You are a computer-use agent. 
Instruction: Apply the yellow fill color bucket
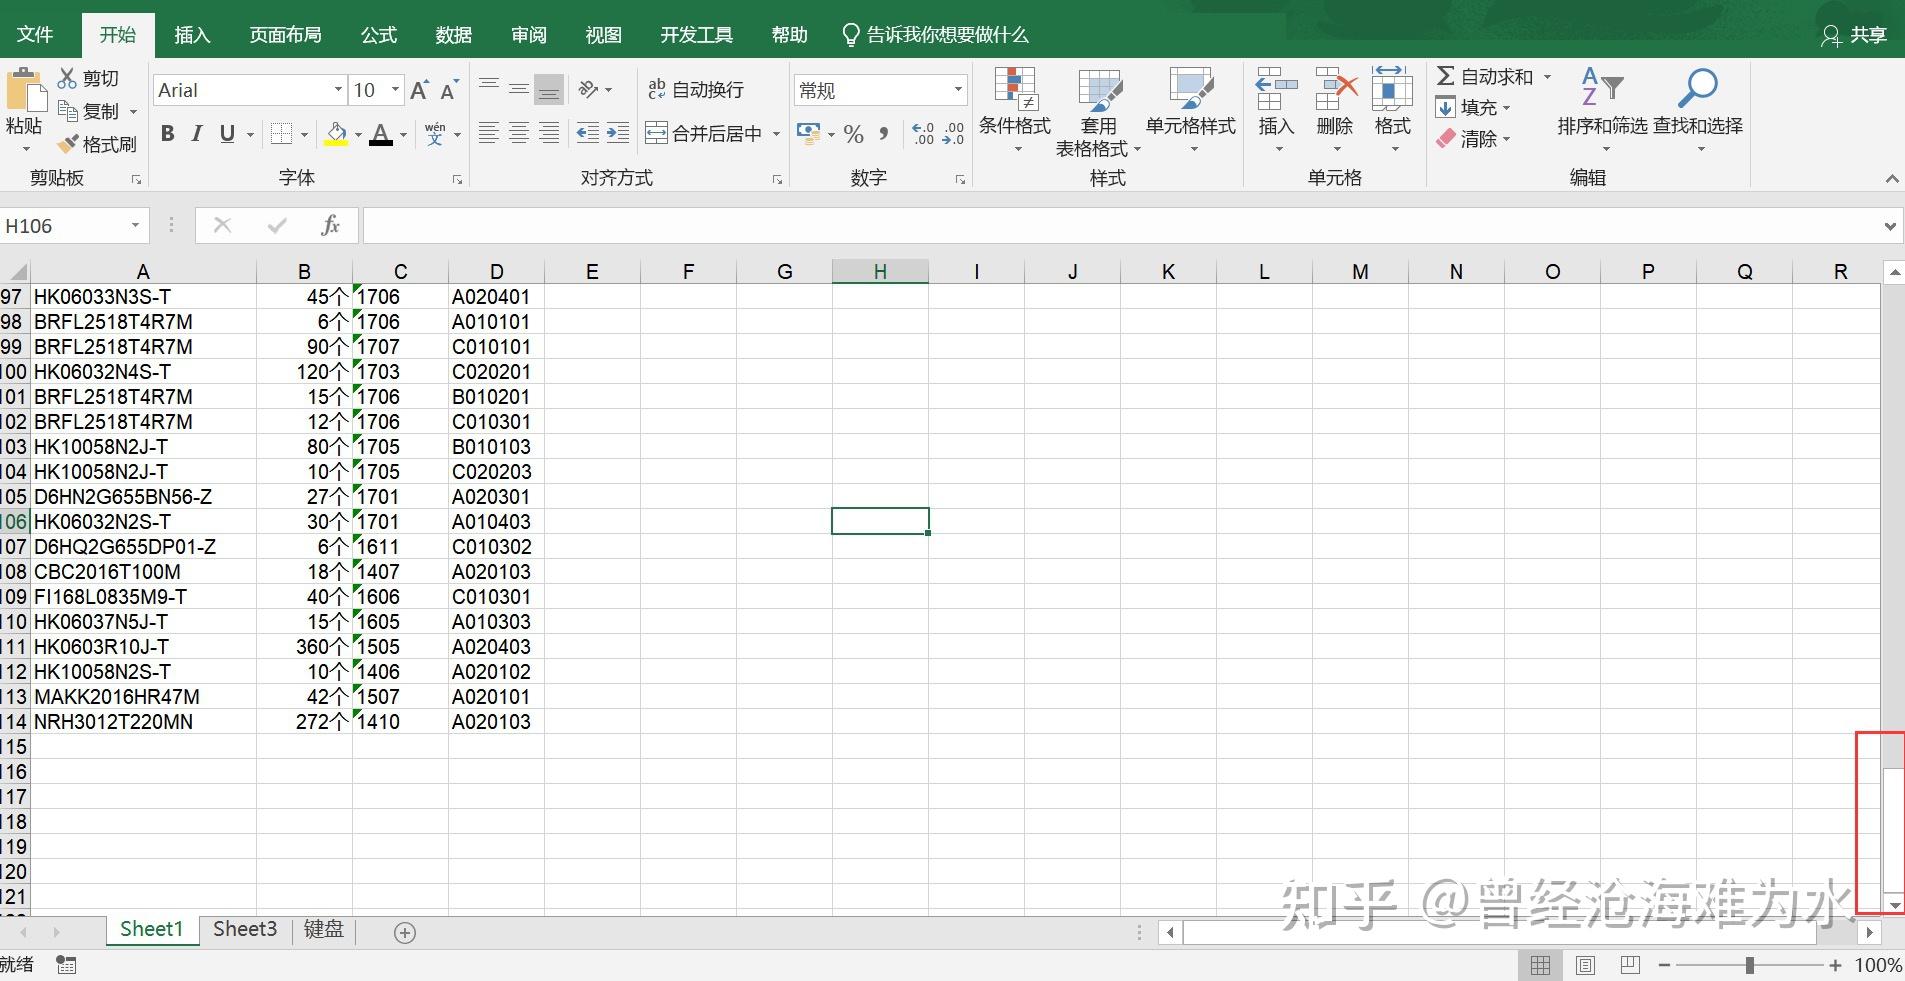click(337, 134)
